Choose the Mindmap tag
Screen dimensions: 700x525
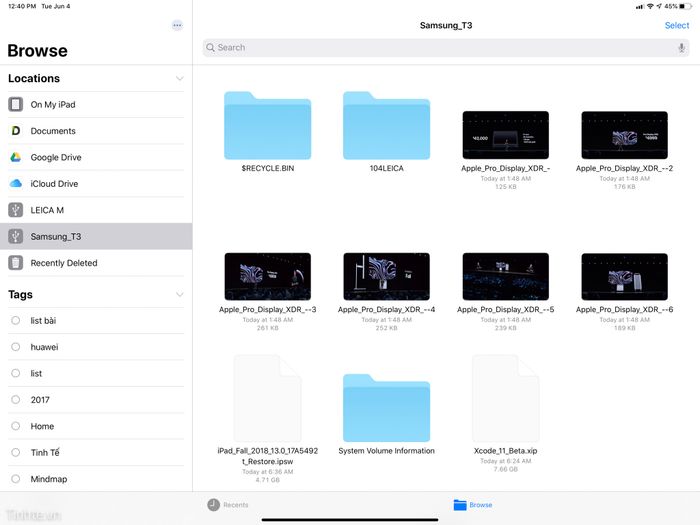(48, 479)
